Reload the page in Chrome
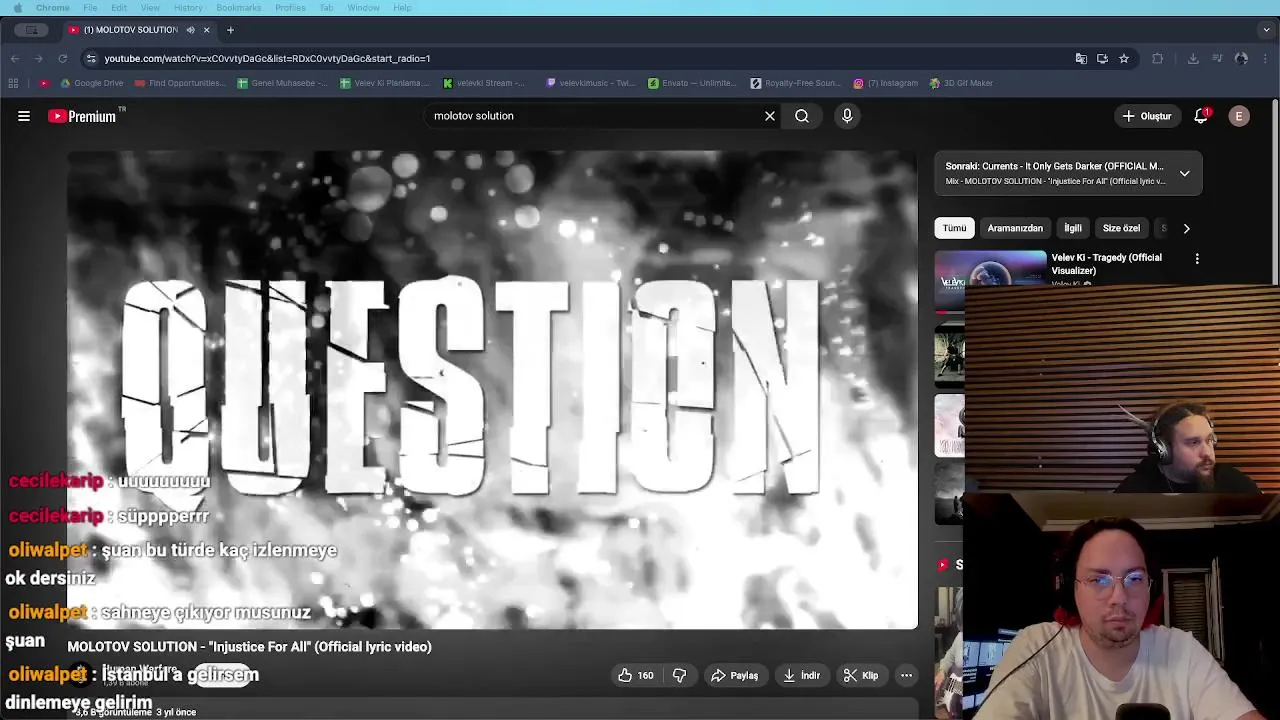This screenshot has height=720, width=1280. coord(62,58)
